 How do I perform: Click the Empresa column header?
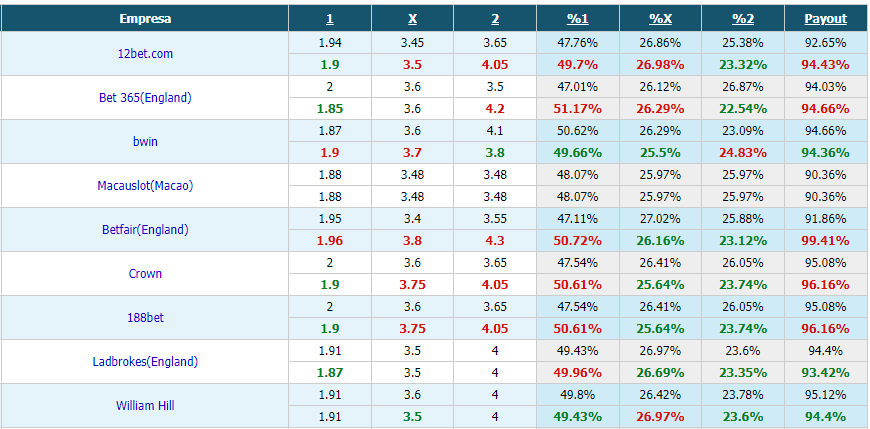tap(145, 19)
